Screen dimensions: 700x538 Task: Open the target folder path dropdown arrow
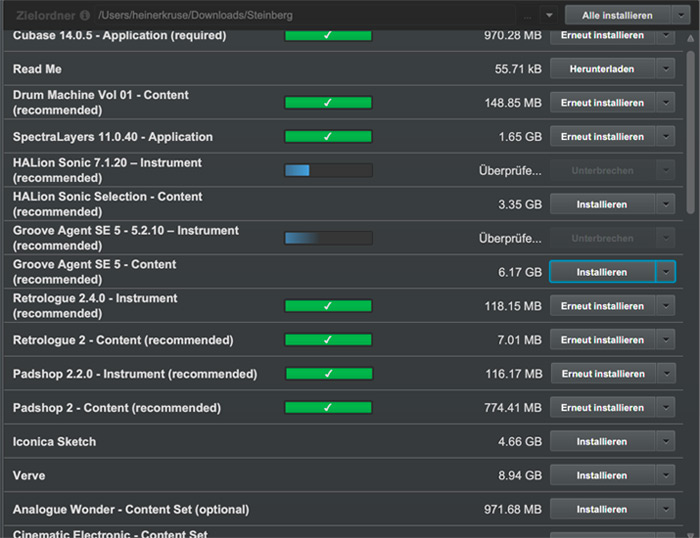click(549, 15)
